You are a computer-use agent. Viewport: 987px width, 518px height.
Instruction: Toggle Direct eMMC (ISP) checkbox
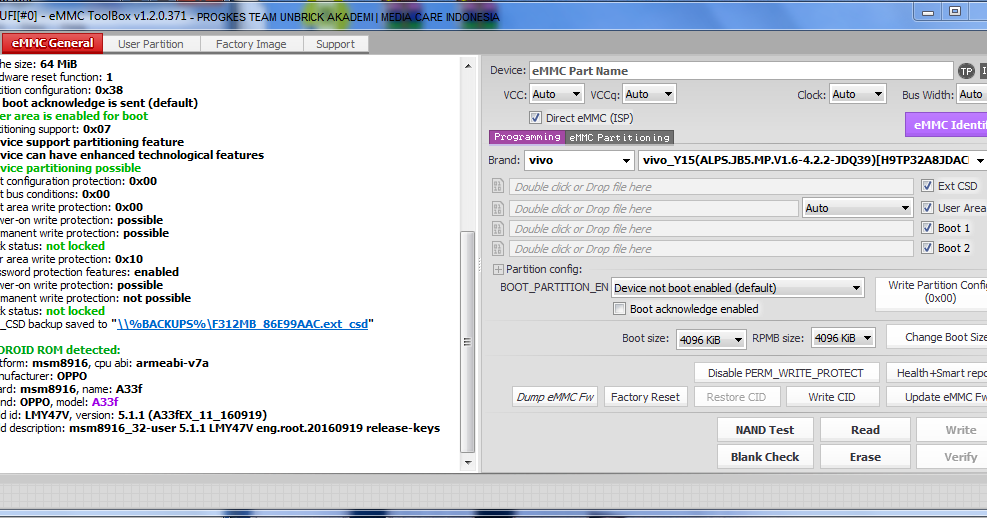pos(535,118)
